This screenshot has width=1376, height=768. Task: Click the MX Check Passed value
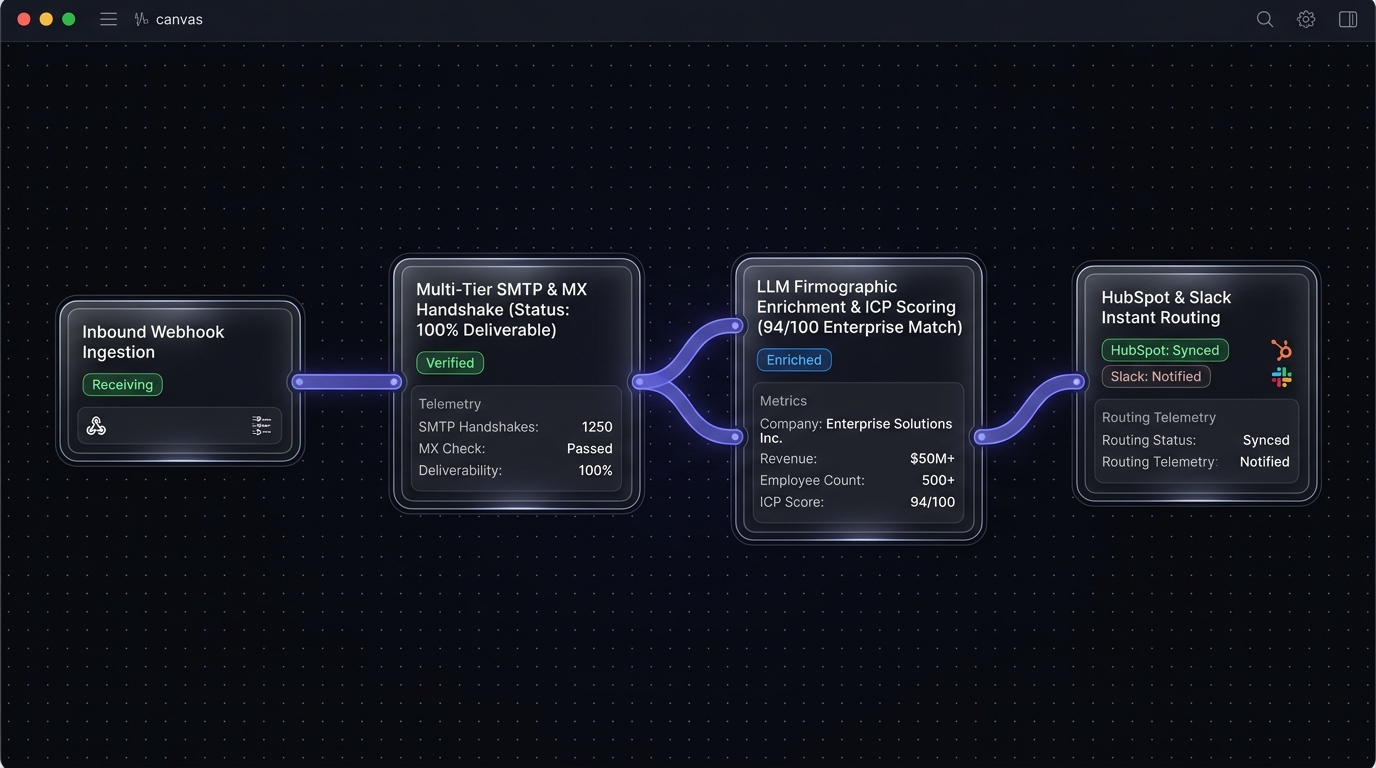click(x=590, y=449)
